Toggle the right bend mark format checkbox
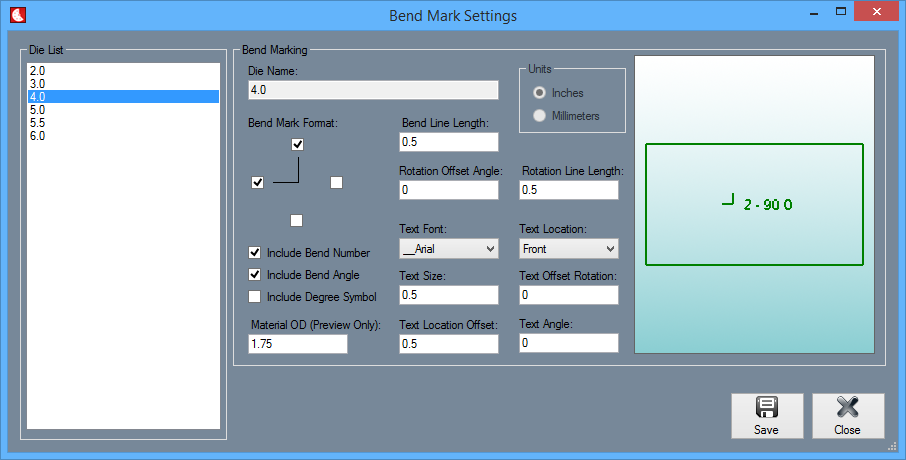 (336, 183)
